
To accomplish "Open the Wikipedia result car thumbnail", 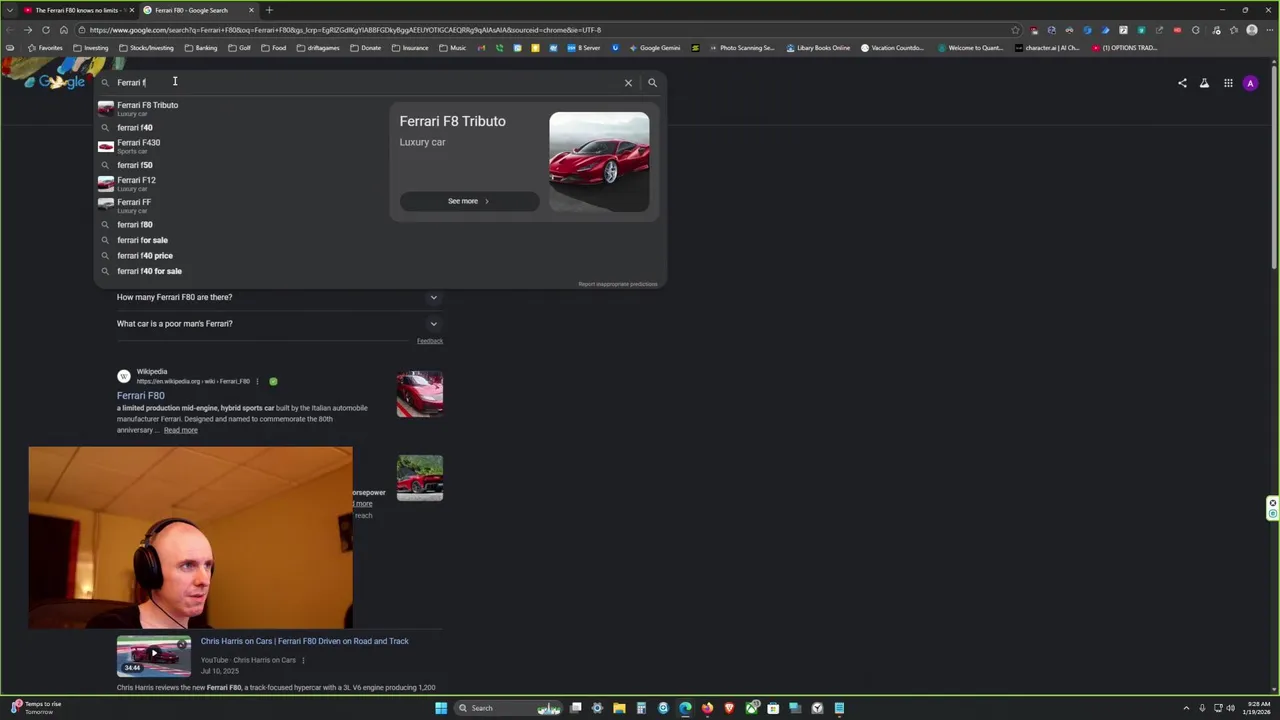I will 420,394.
